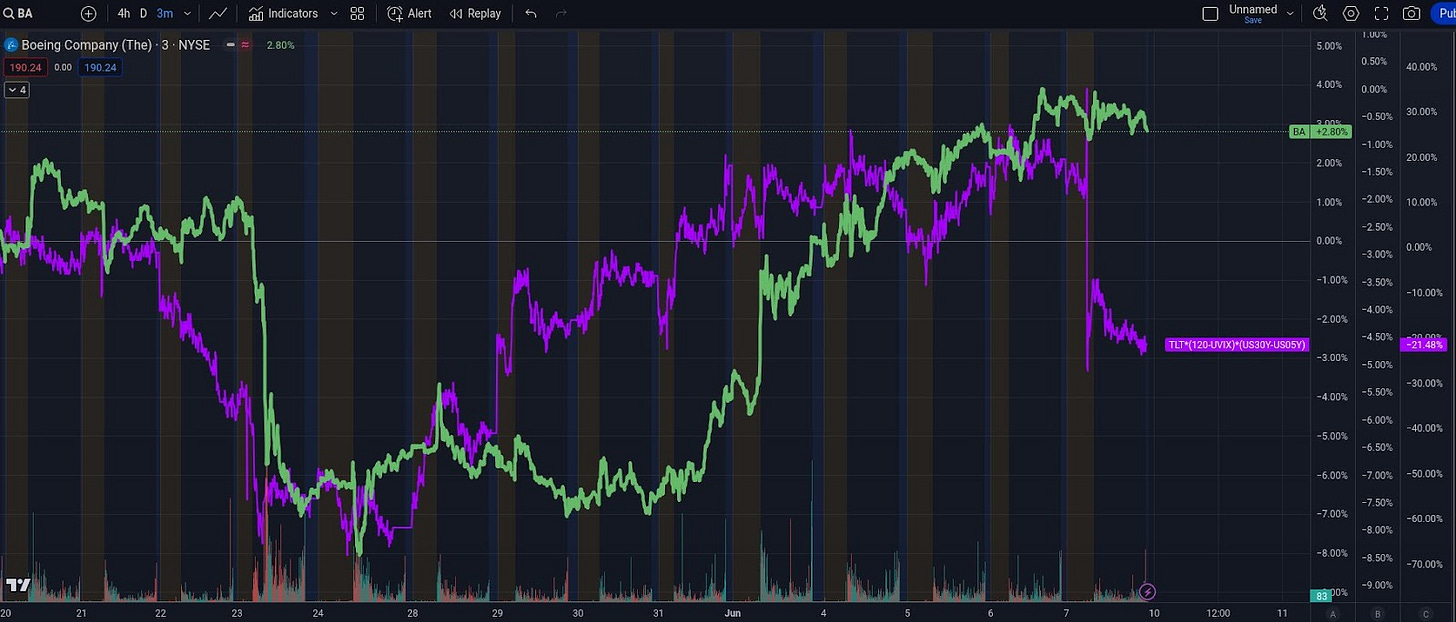The height and width of the screenshot is (622, 1456).
Task: Toggle the flat line status icon in the legend
Action: click(231, 45)
